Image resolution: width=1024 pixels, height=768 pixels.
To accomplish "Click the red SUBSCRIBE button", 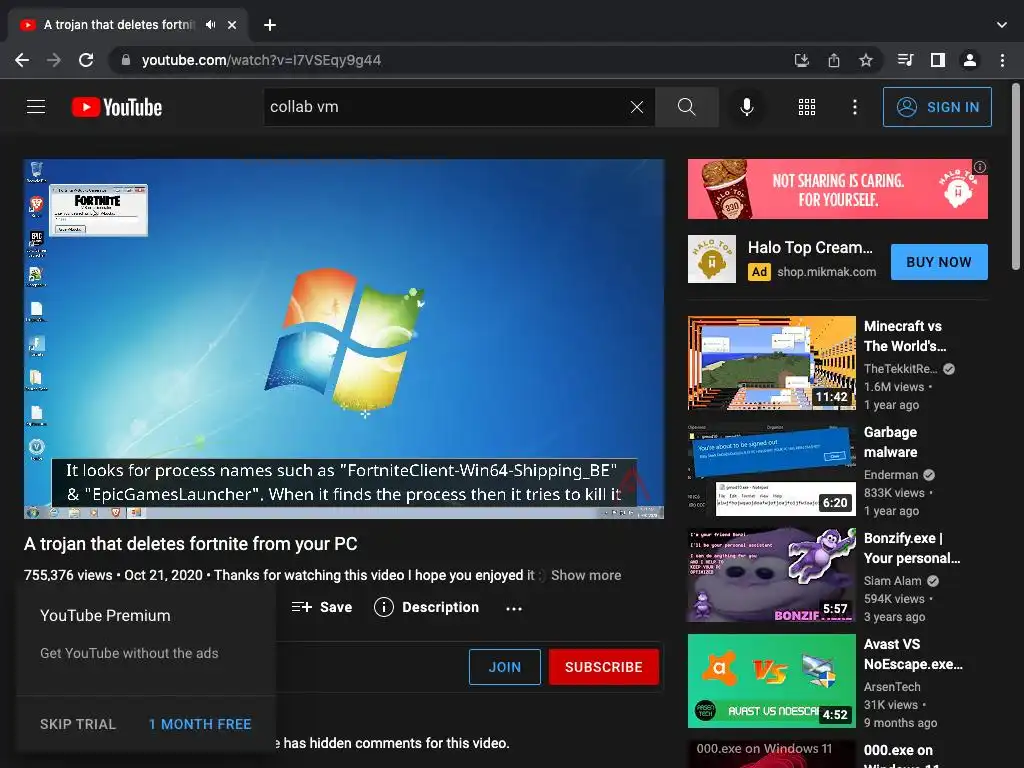I will tap(603, 667).
